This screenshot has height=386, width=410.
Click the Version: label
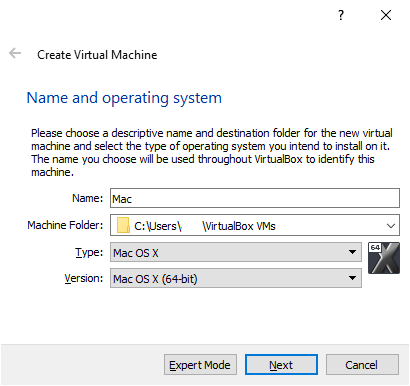84,278
